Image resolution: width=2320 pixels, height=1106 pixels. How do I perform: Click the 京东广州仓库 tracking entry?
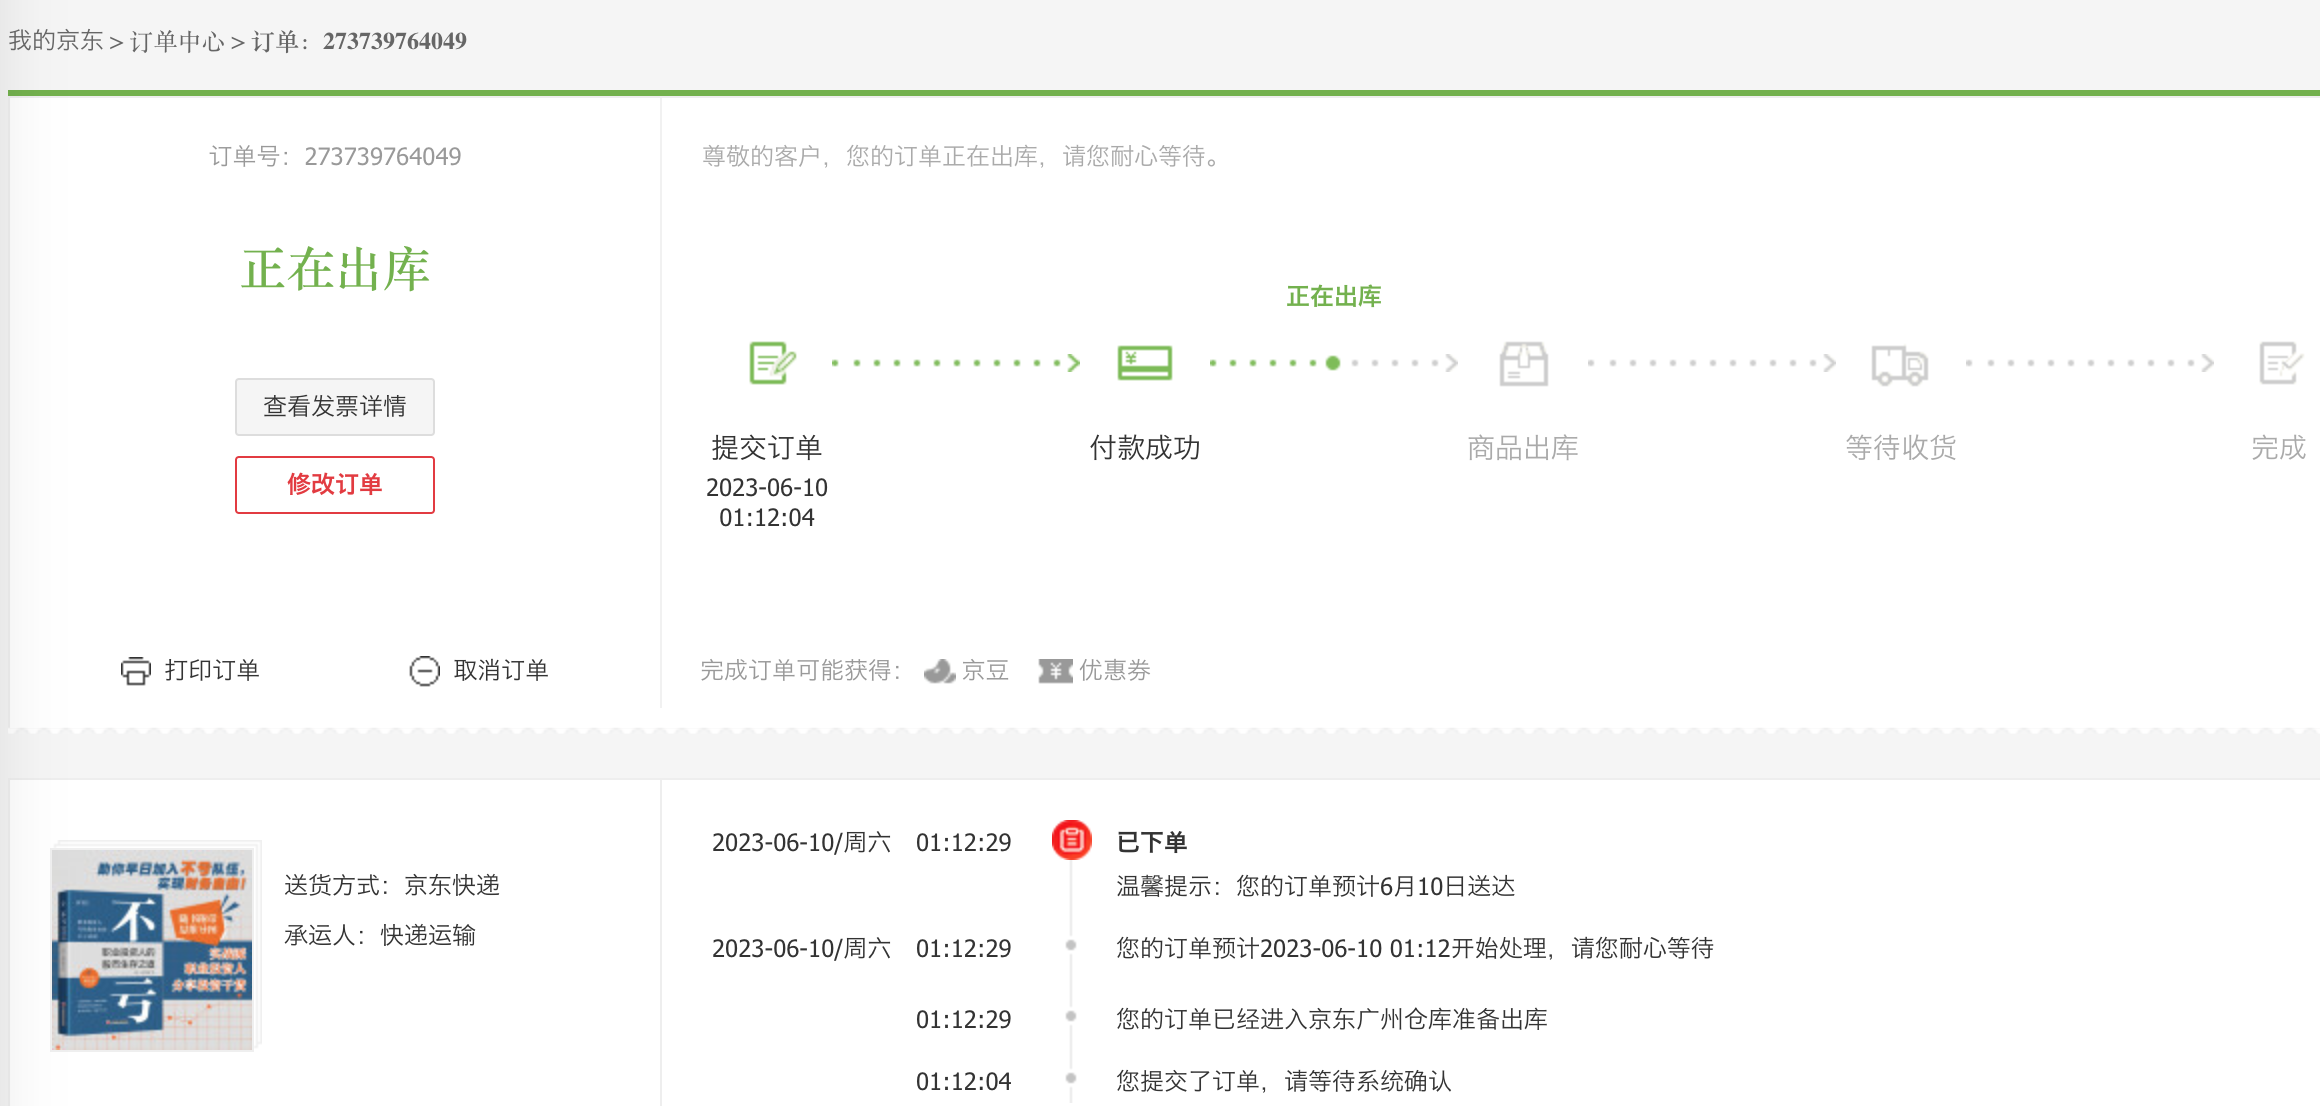coord(1331,1019)
